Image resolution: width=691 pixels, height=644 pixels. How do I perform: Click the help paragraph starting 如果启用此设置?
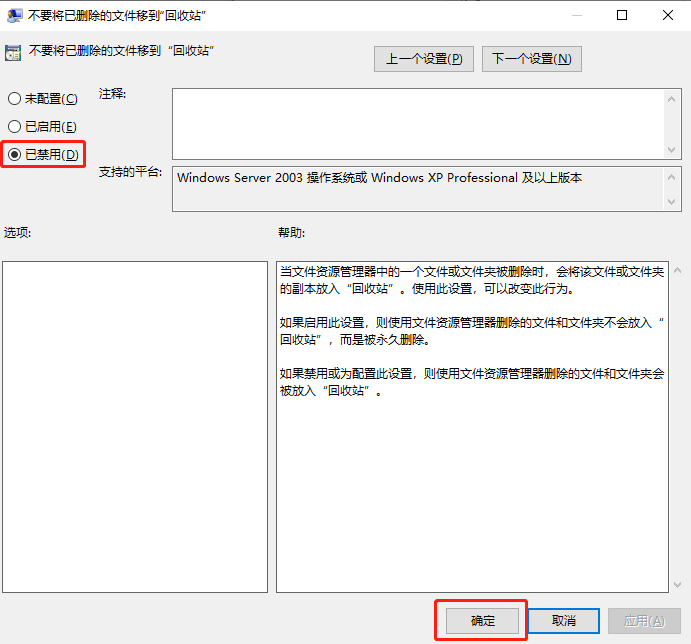pos(472,331)
